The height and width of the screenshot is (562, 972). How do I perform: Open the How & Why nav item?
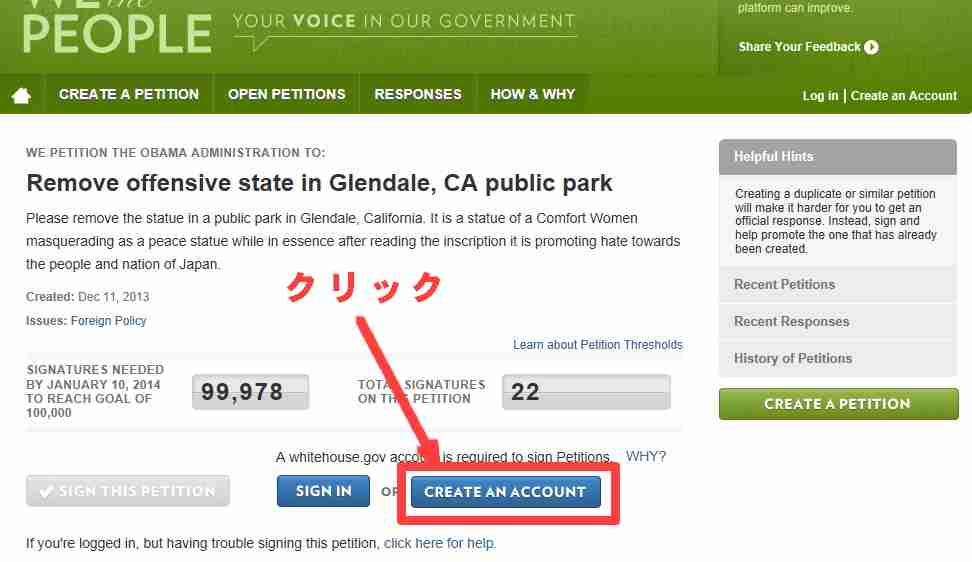coord(532,94)
